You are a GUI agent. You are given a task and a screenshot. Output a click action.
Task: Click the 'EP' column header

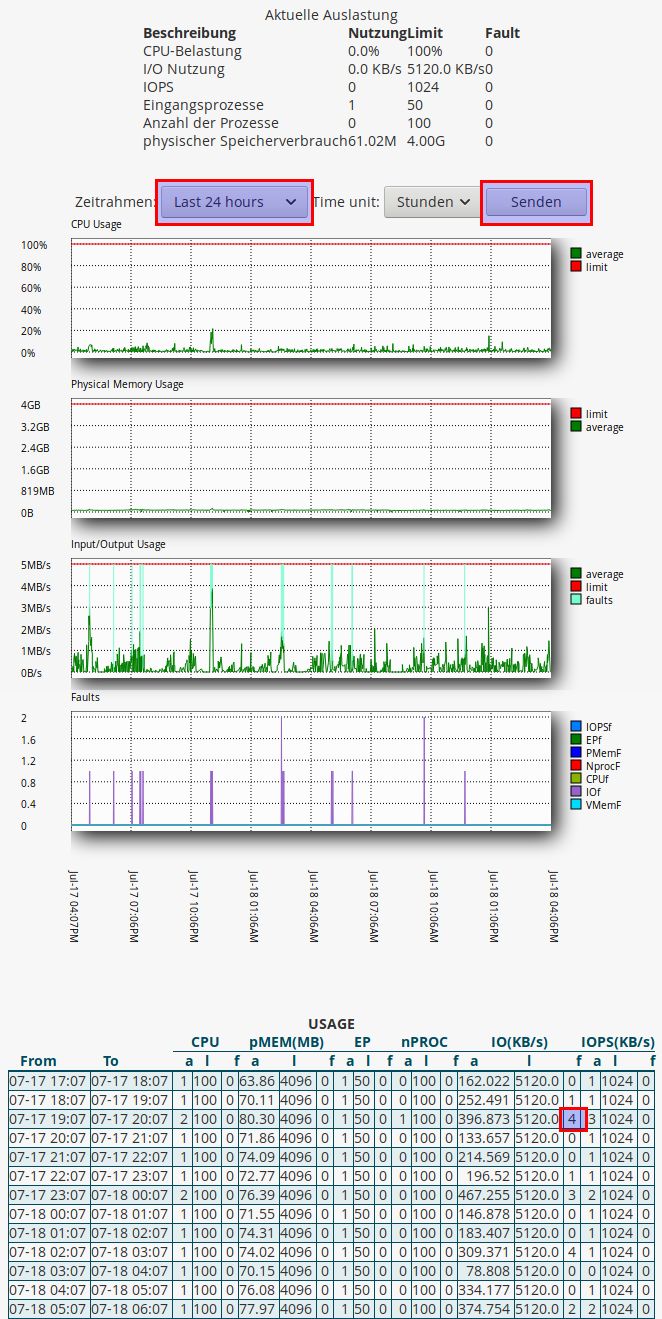[x=363, y=1042]
